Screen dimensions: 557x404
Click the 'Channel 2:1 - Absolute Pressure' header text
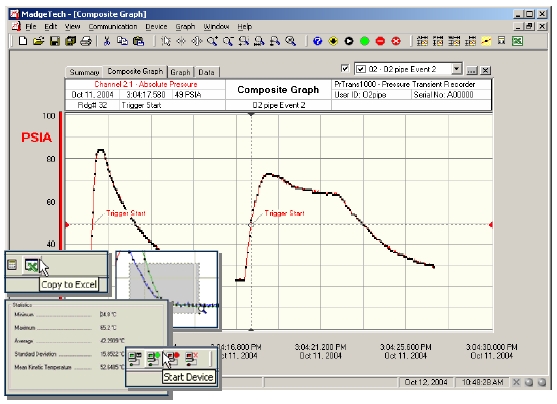tap(146, 84)
